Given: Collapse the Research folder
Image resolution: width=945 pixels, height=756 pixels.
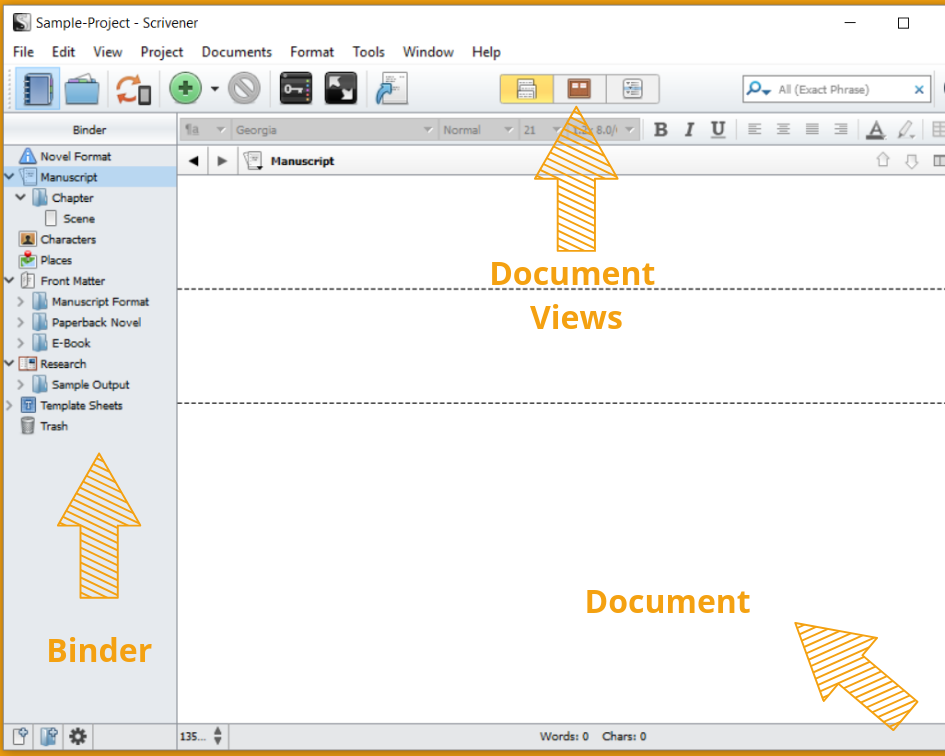Looking at the screenshot, I should pyautogui.click(x=10, y=364).
